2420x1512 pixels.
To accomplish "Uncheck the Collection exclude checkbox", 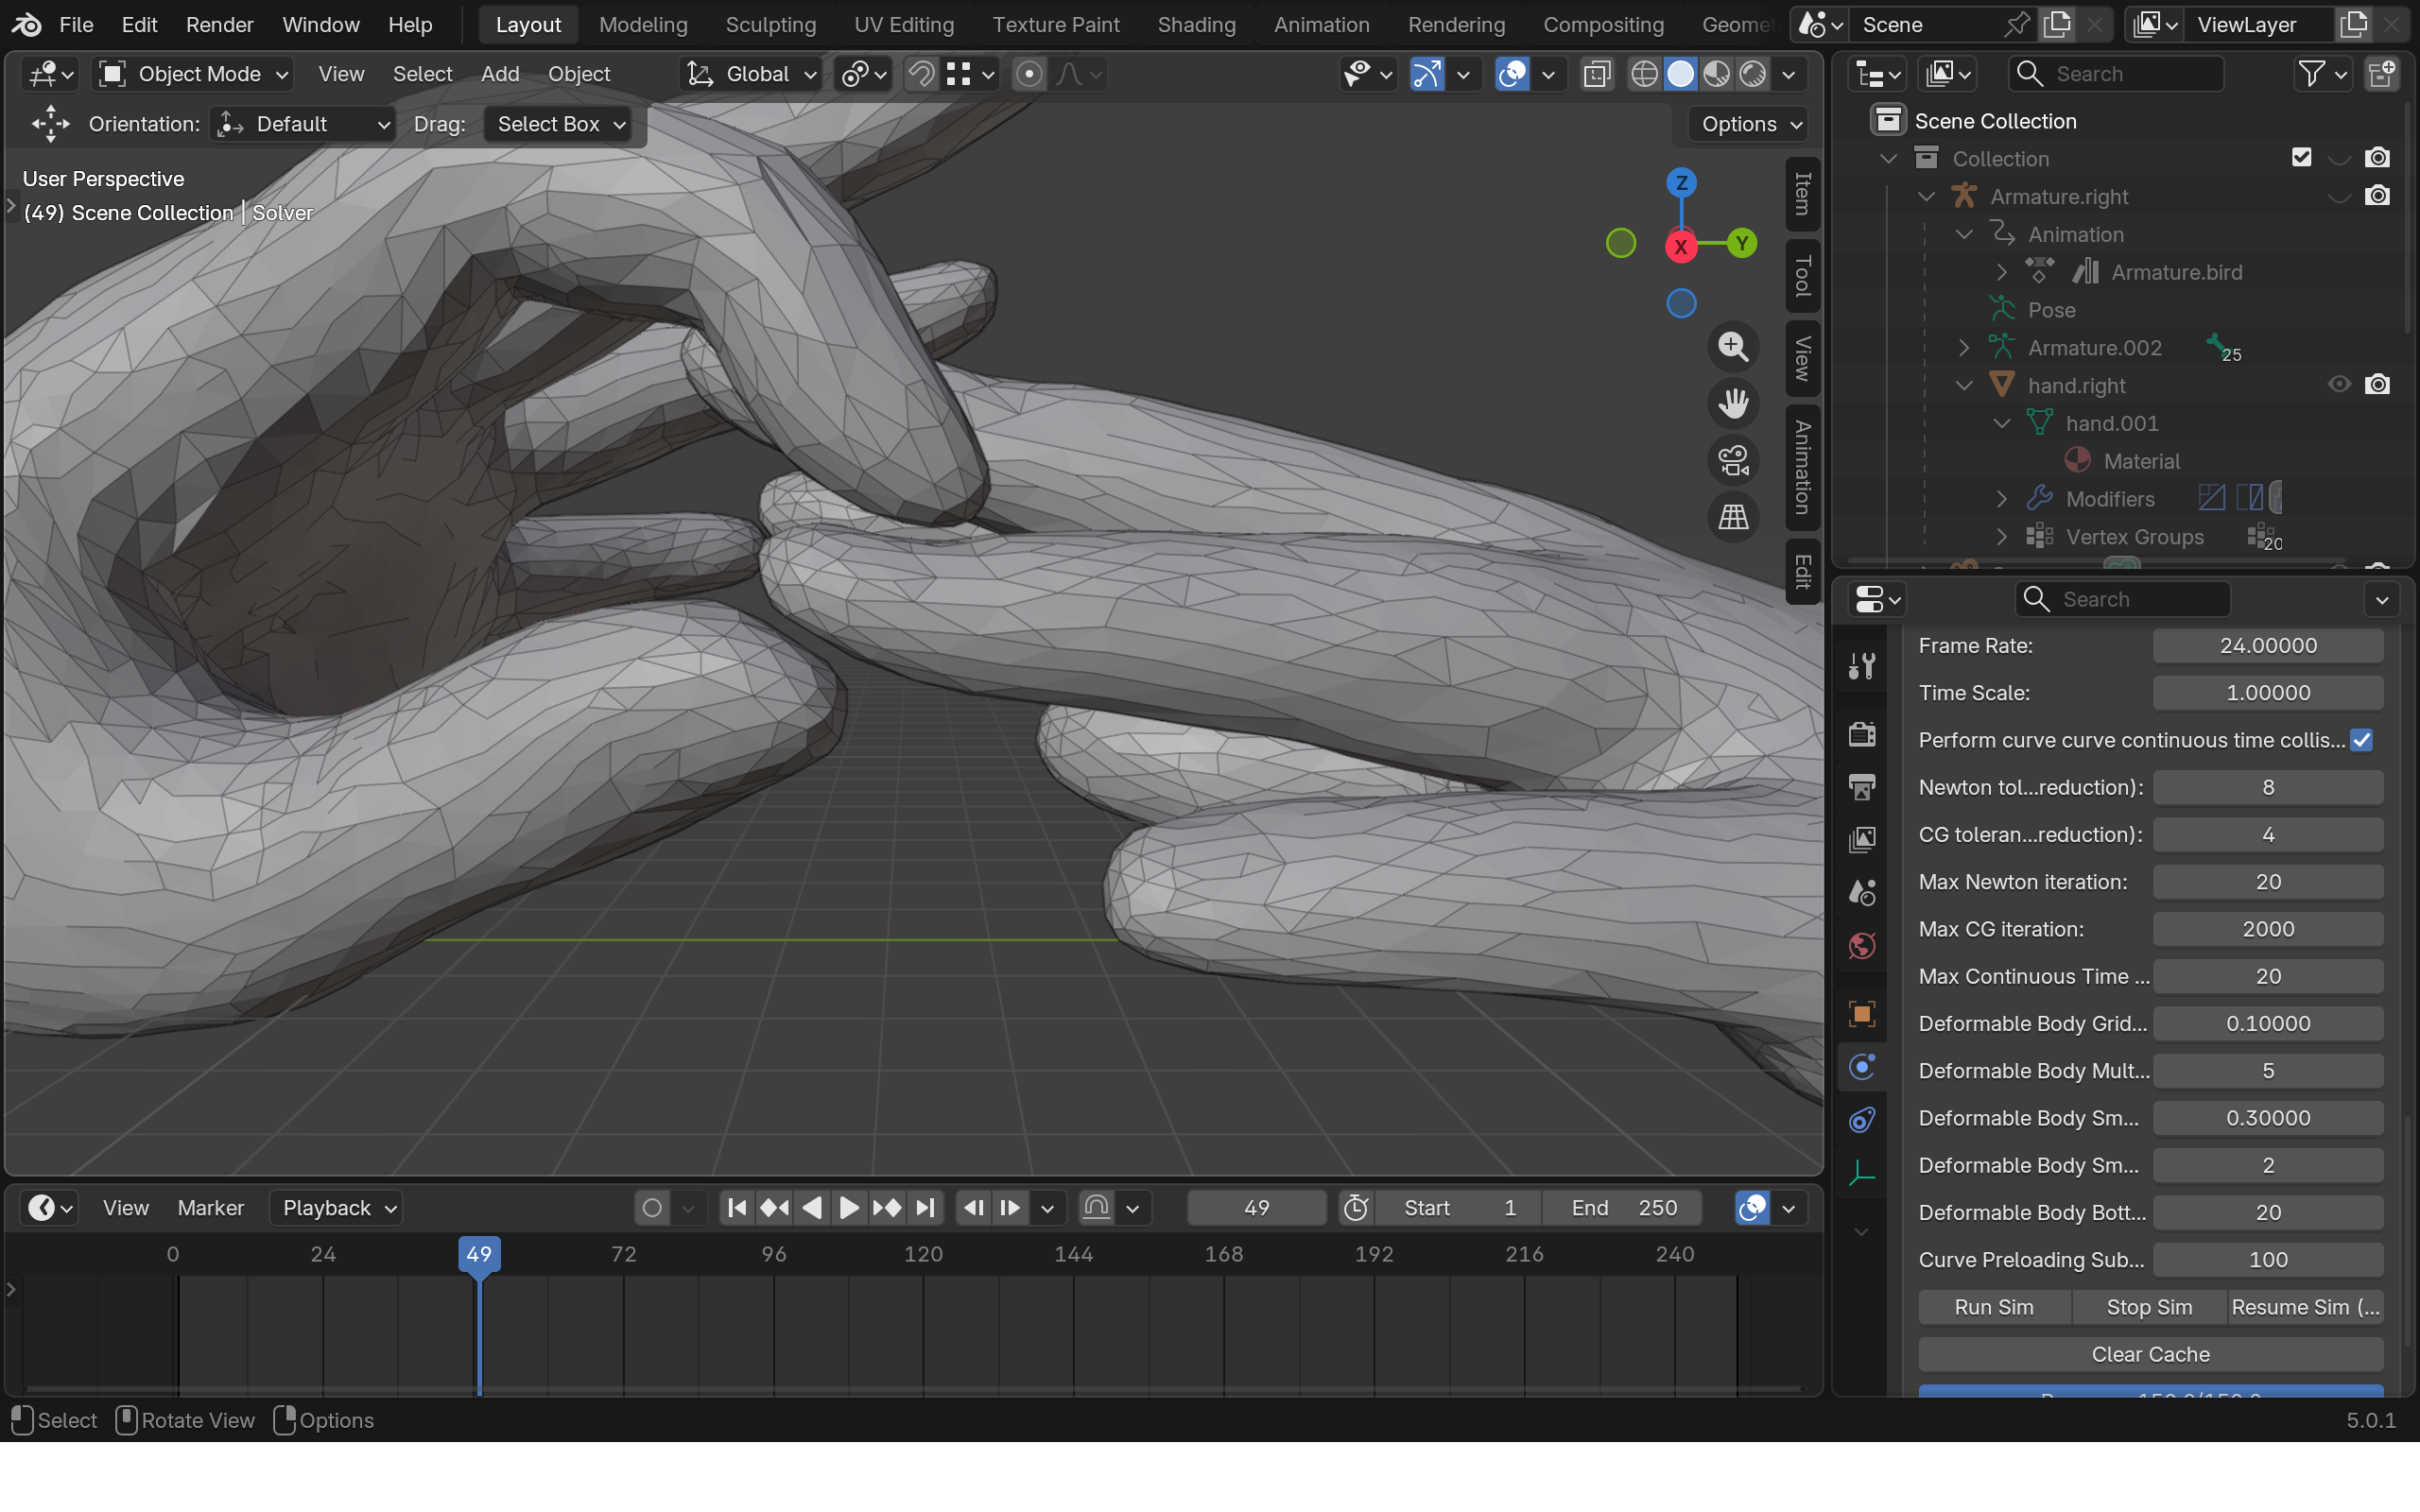I will [x=2301, y=158].
